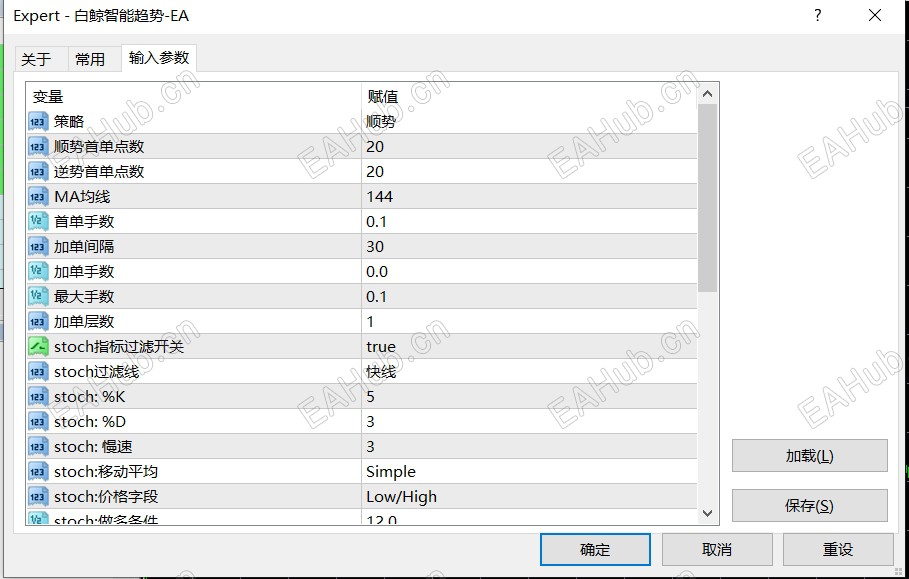Click the 加载(L) button
909x579 pixels.
tap(809, 456)
